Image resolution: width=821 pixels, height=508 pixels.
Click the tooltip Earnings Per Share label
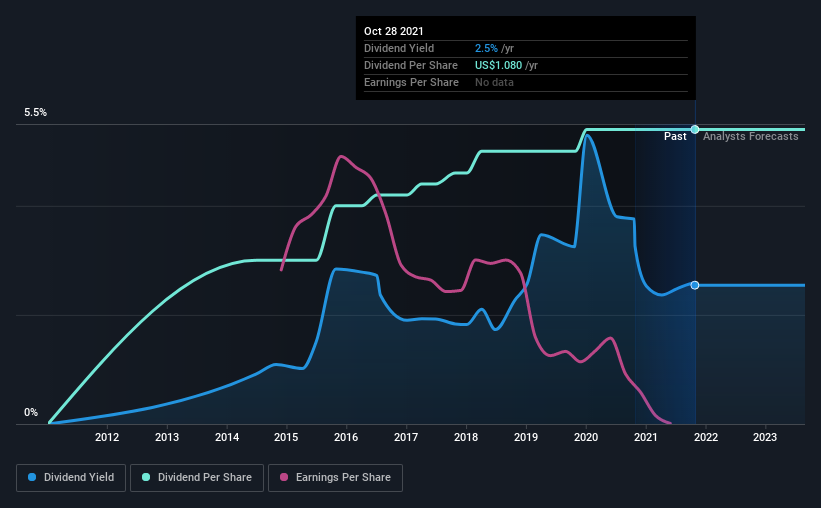tap(412, 83)
